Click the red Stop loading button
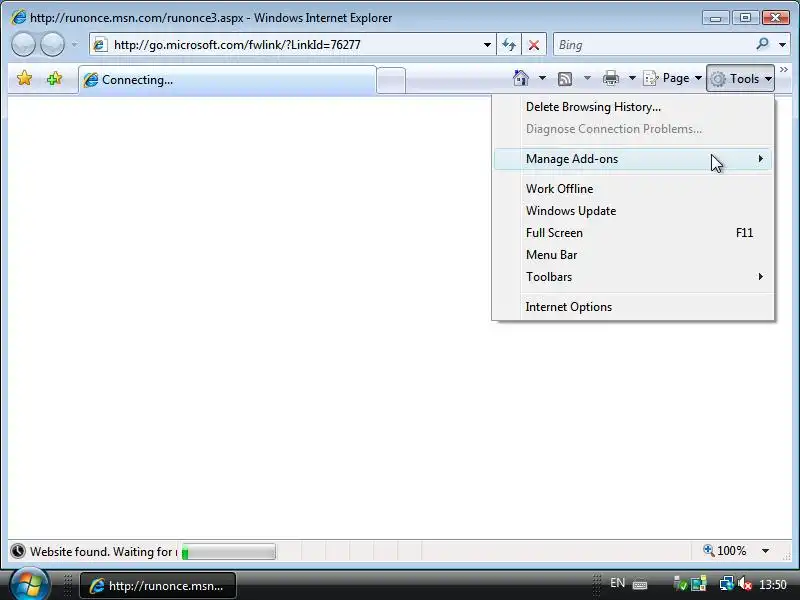Screen dimensions: 800x600 pyautogui.click(x=534, y=45)
